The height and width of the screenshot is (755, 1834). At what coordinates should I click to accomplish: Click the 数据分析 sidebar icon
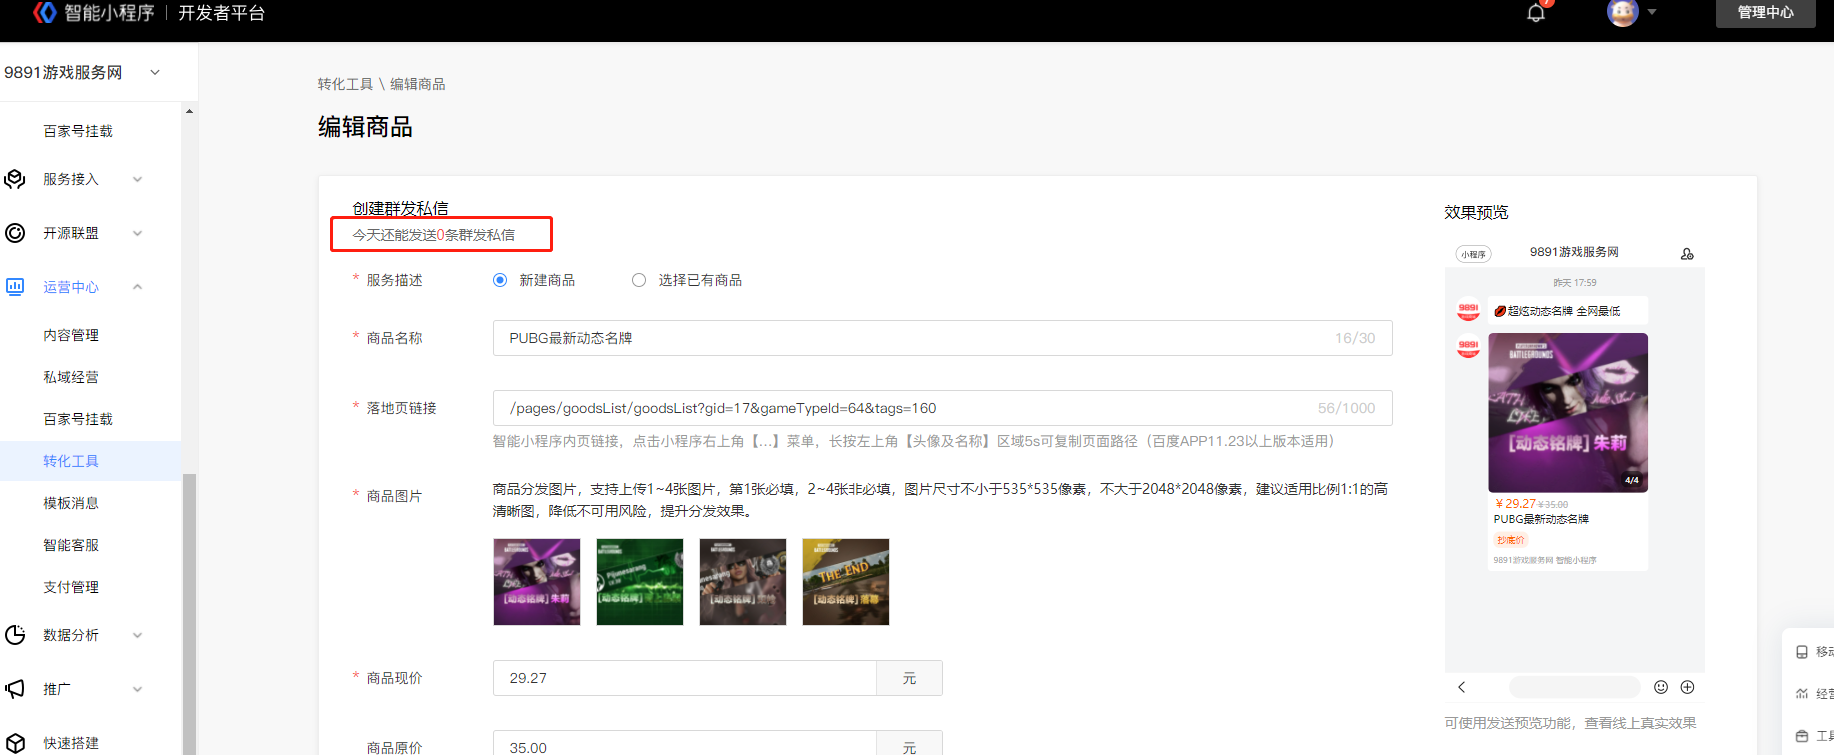15,635
